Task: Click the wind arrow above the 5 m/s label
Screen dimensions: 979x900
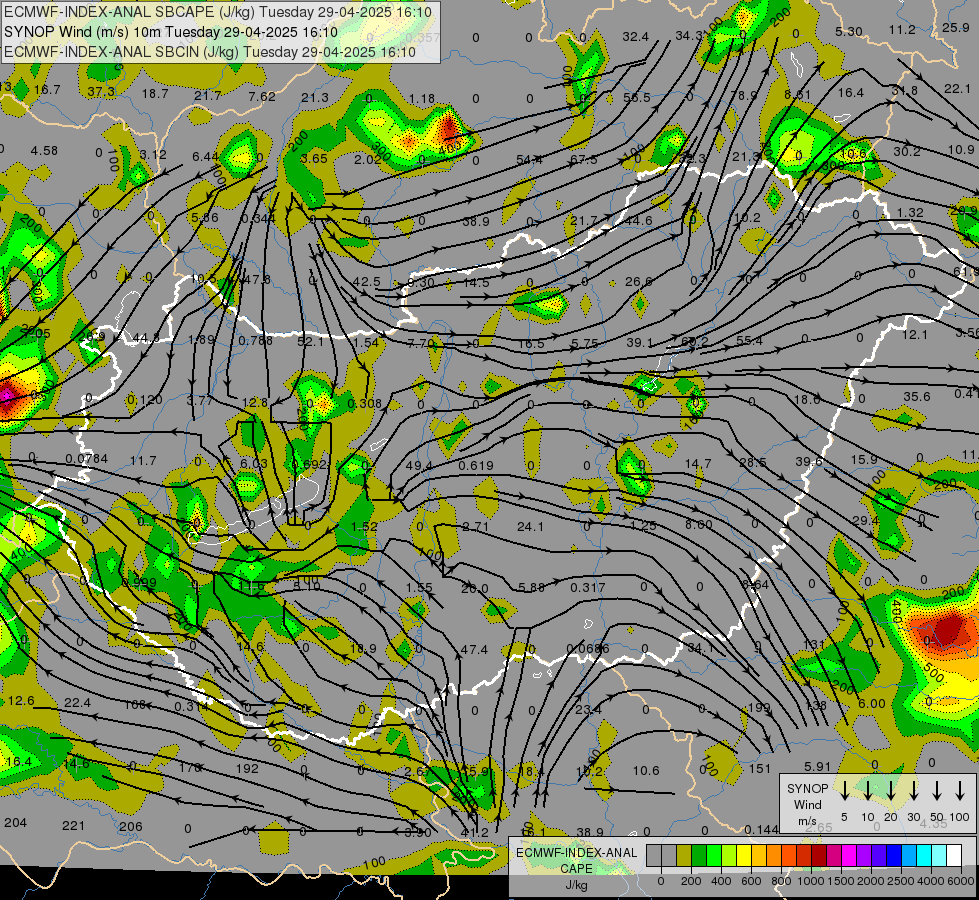Action: click(x=844, y=790)
